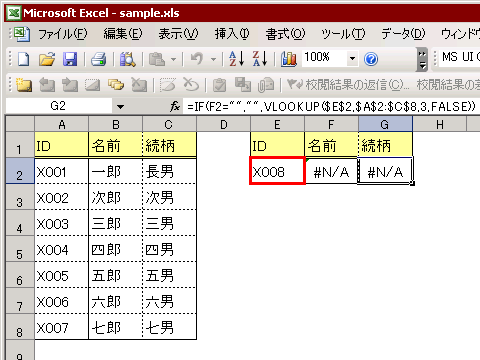Viewport: 480px width, 360px height.
Task: Click the Show All Comments icon
Action: point(116,85)
